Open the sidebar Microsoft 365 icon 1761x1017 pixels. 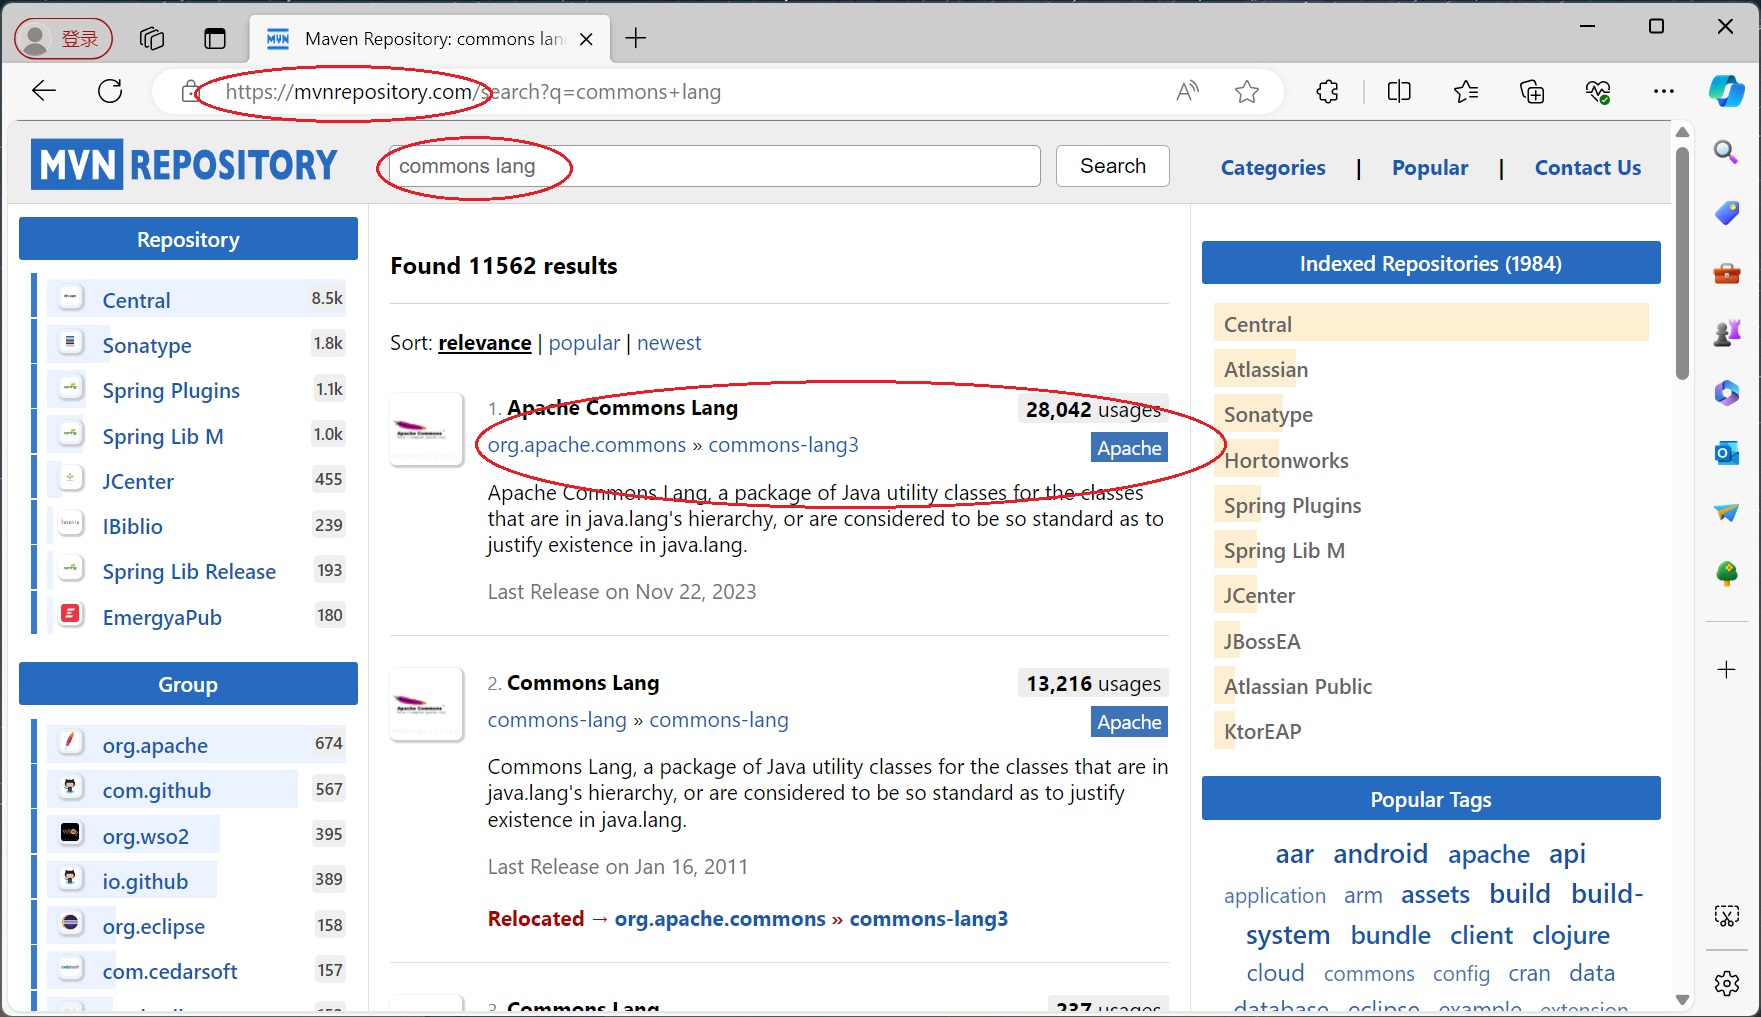pos(1726,393)
